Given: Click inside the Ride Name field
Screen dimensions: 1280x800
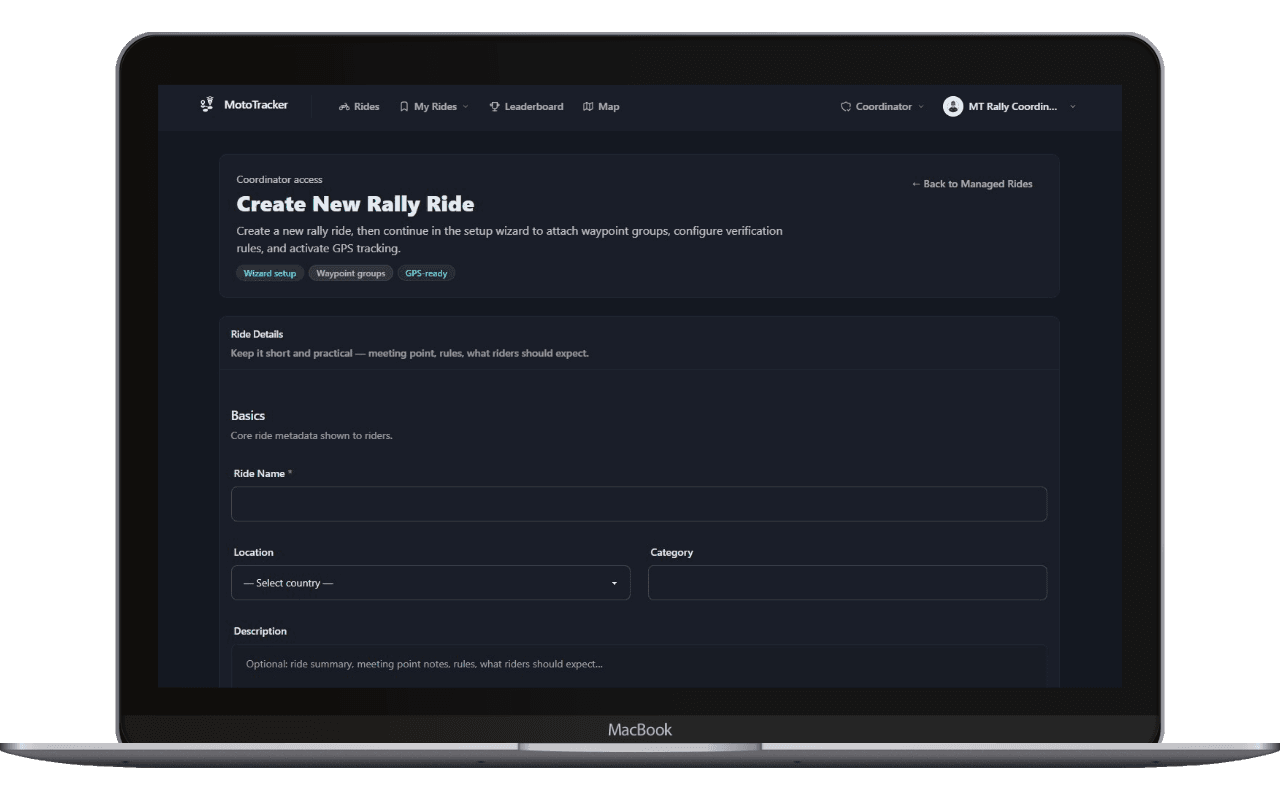Looking at the screenshot, I should 638,503.
